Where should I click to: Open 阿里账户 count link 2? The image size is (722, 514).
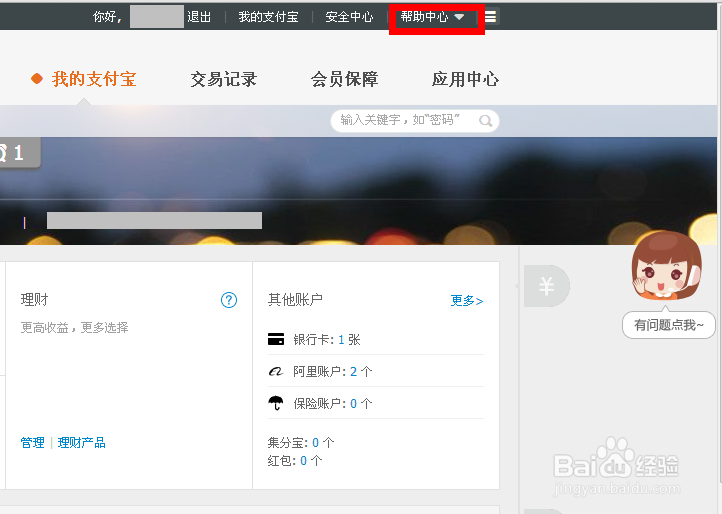coord(354,372)
